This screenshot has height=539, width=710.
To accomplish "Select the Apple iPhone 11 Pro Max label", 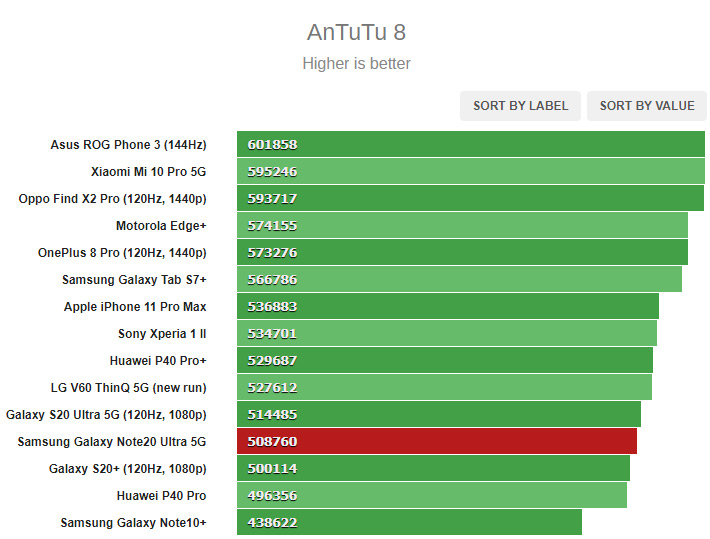I will pos(135,307).
